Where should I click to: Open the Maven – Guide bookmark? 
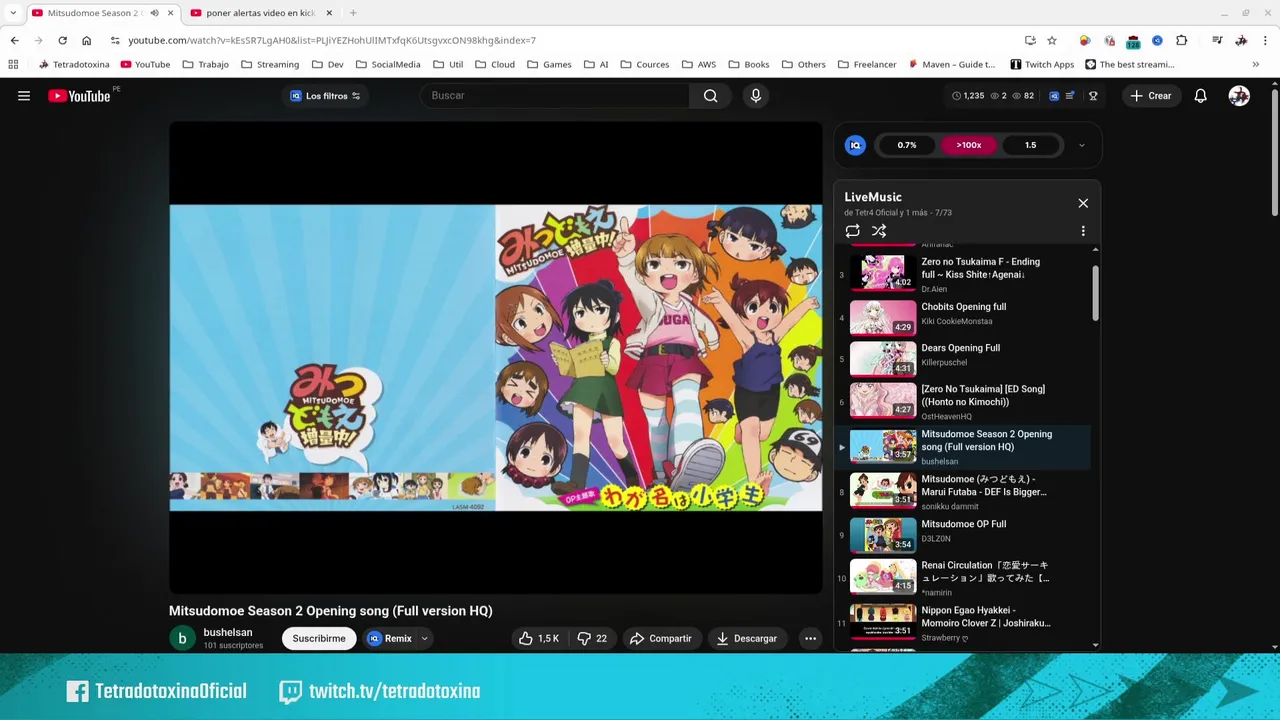[x=951, y=64]
